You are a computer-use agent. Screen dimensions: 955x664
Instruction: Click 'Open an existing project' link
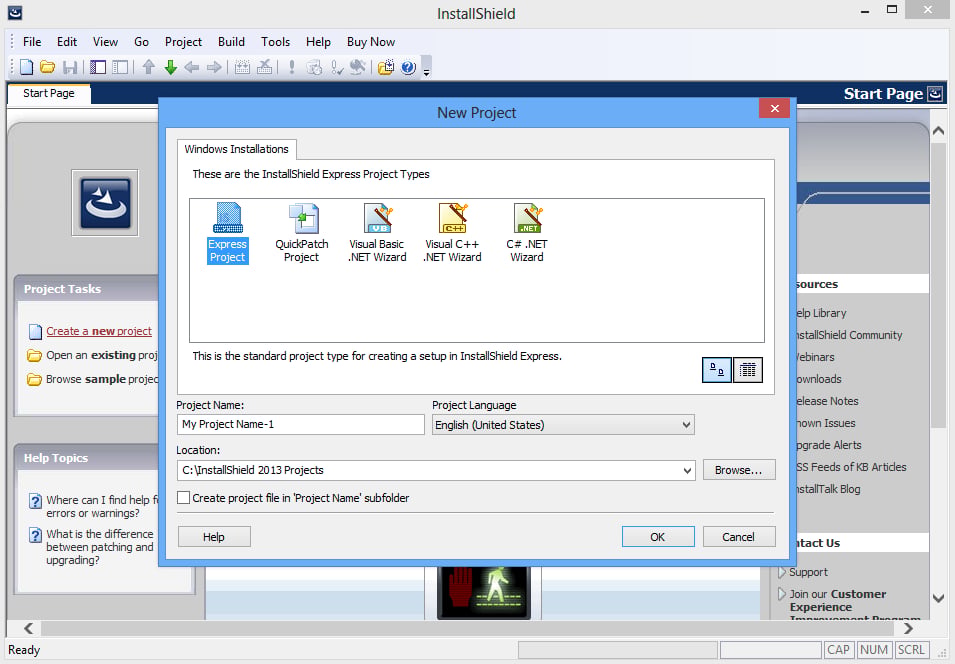(x=102, y=355)
